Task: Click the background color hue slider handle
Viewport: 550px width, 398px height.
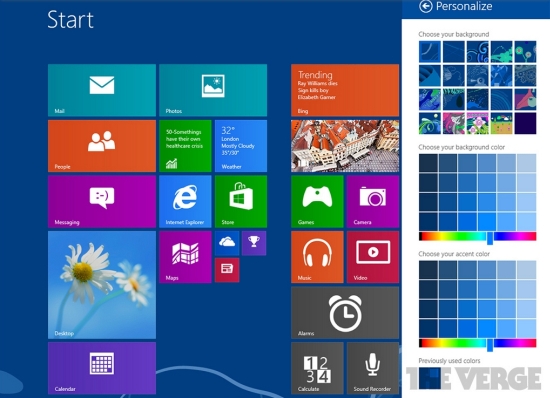Action: pos(490,238)
